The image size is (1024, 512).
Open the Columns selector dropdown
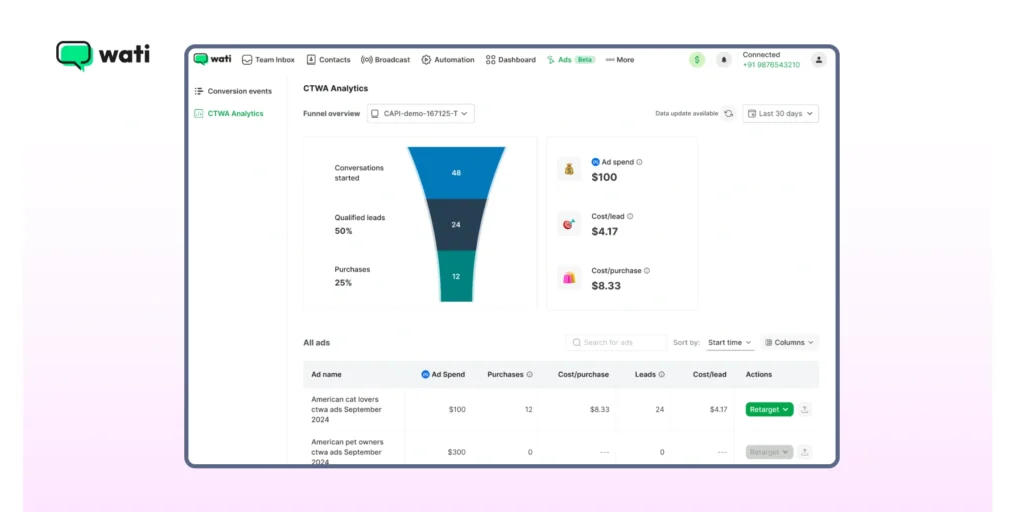pyautogui.click(x=790, y=342)
